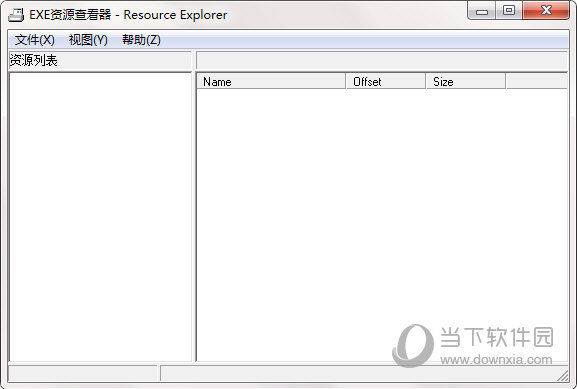Click the application icon in title bar
This screenshot has width=577, height=389.
click(16, 15)
